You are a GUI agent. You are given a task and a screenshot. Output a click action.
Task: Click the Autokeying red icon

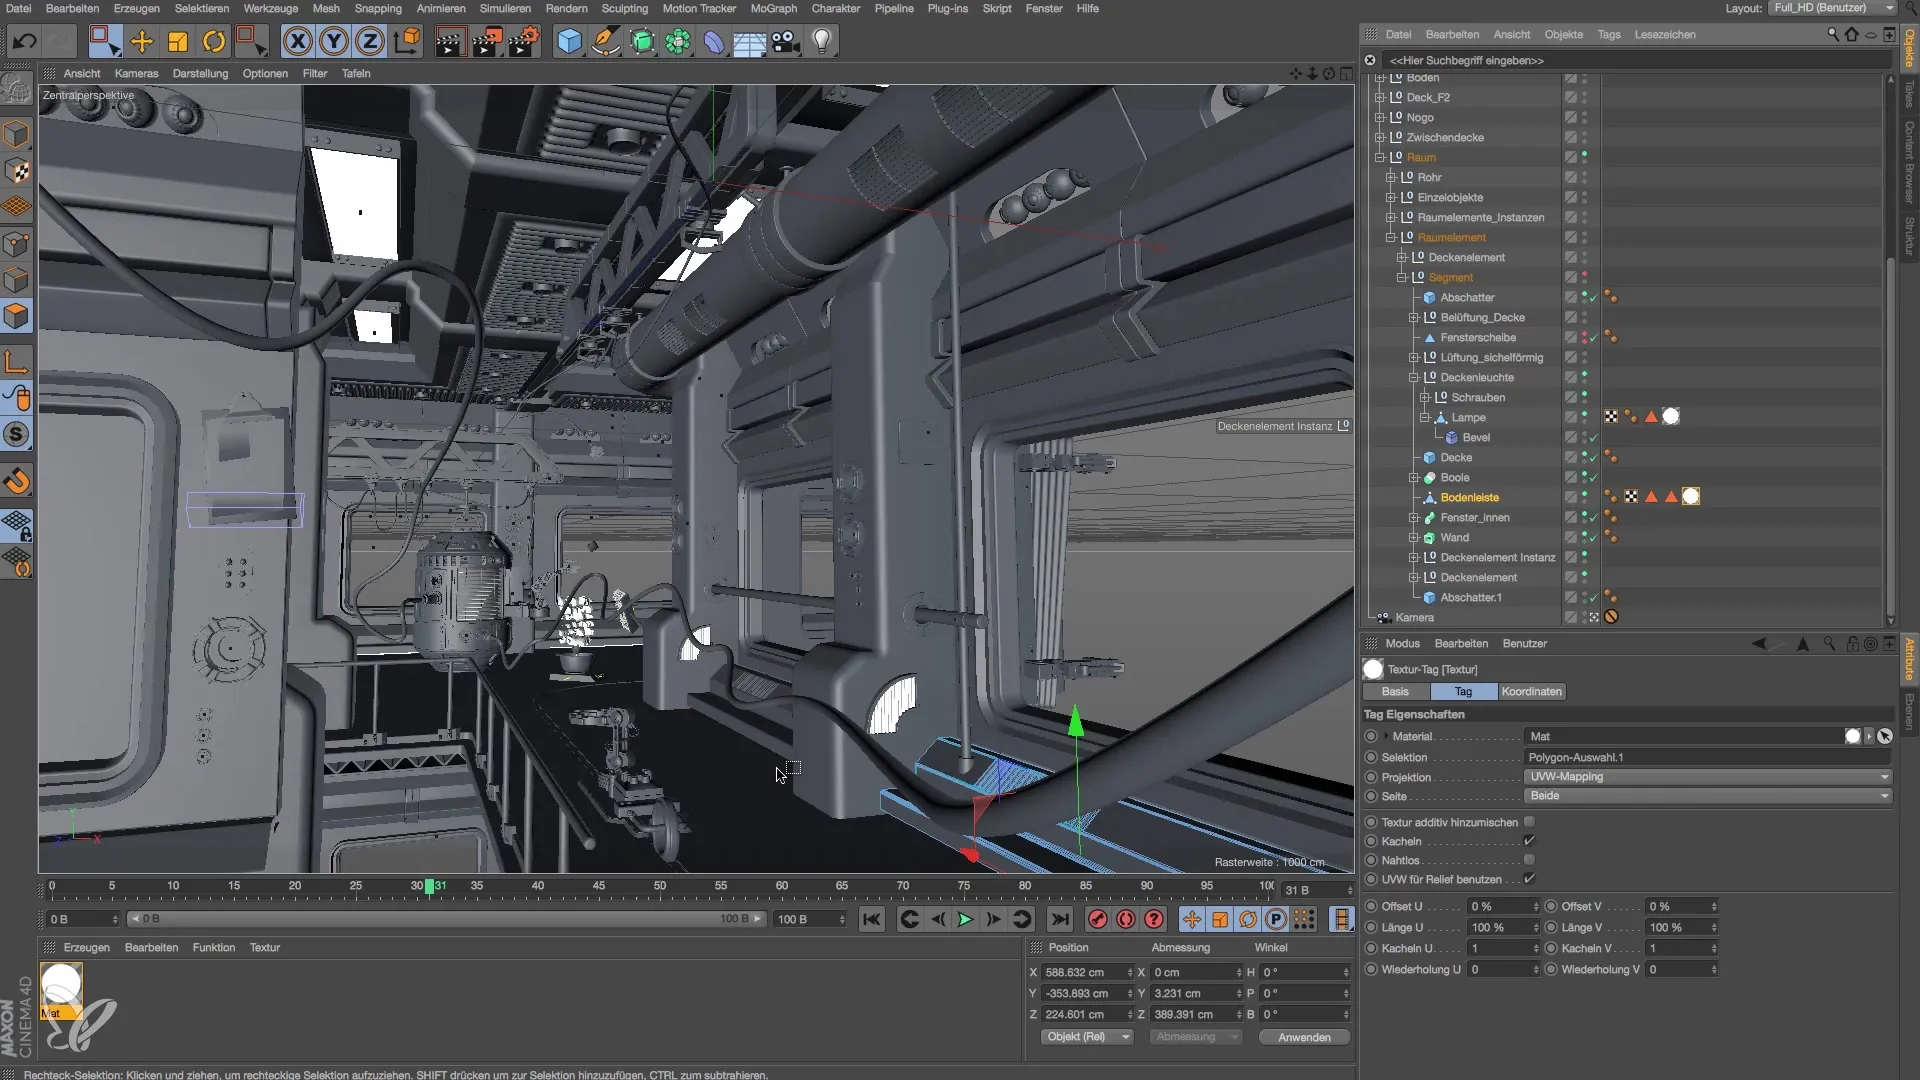point(1126,919)
